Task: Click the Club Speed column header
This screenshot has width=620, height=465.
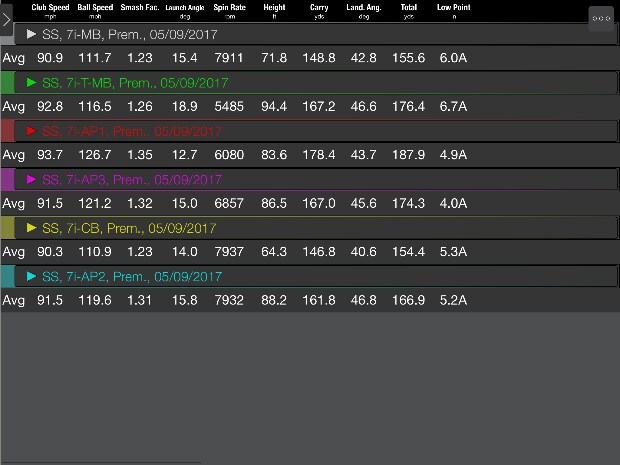Action: point(50,11)
